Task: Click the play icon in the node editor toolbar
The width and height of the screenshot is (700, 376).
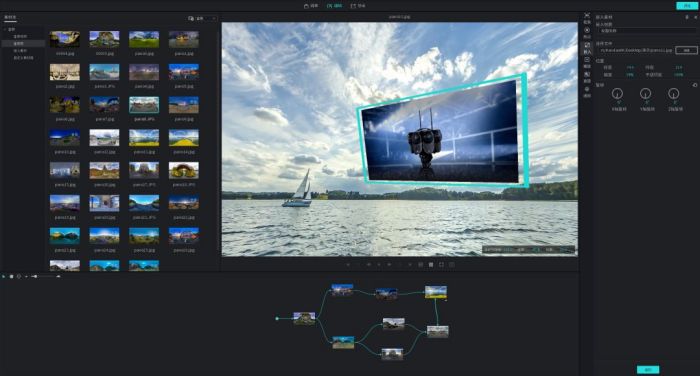Action: coord(4,276)
